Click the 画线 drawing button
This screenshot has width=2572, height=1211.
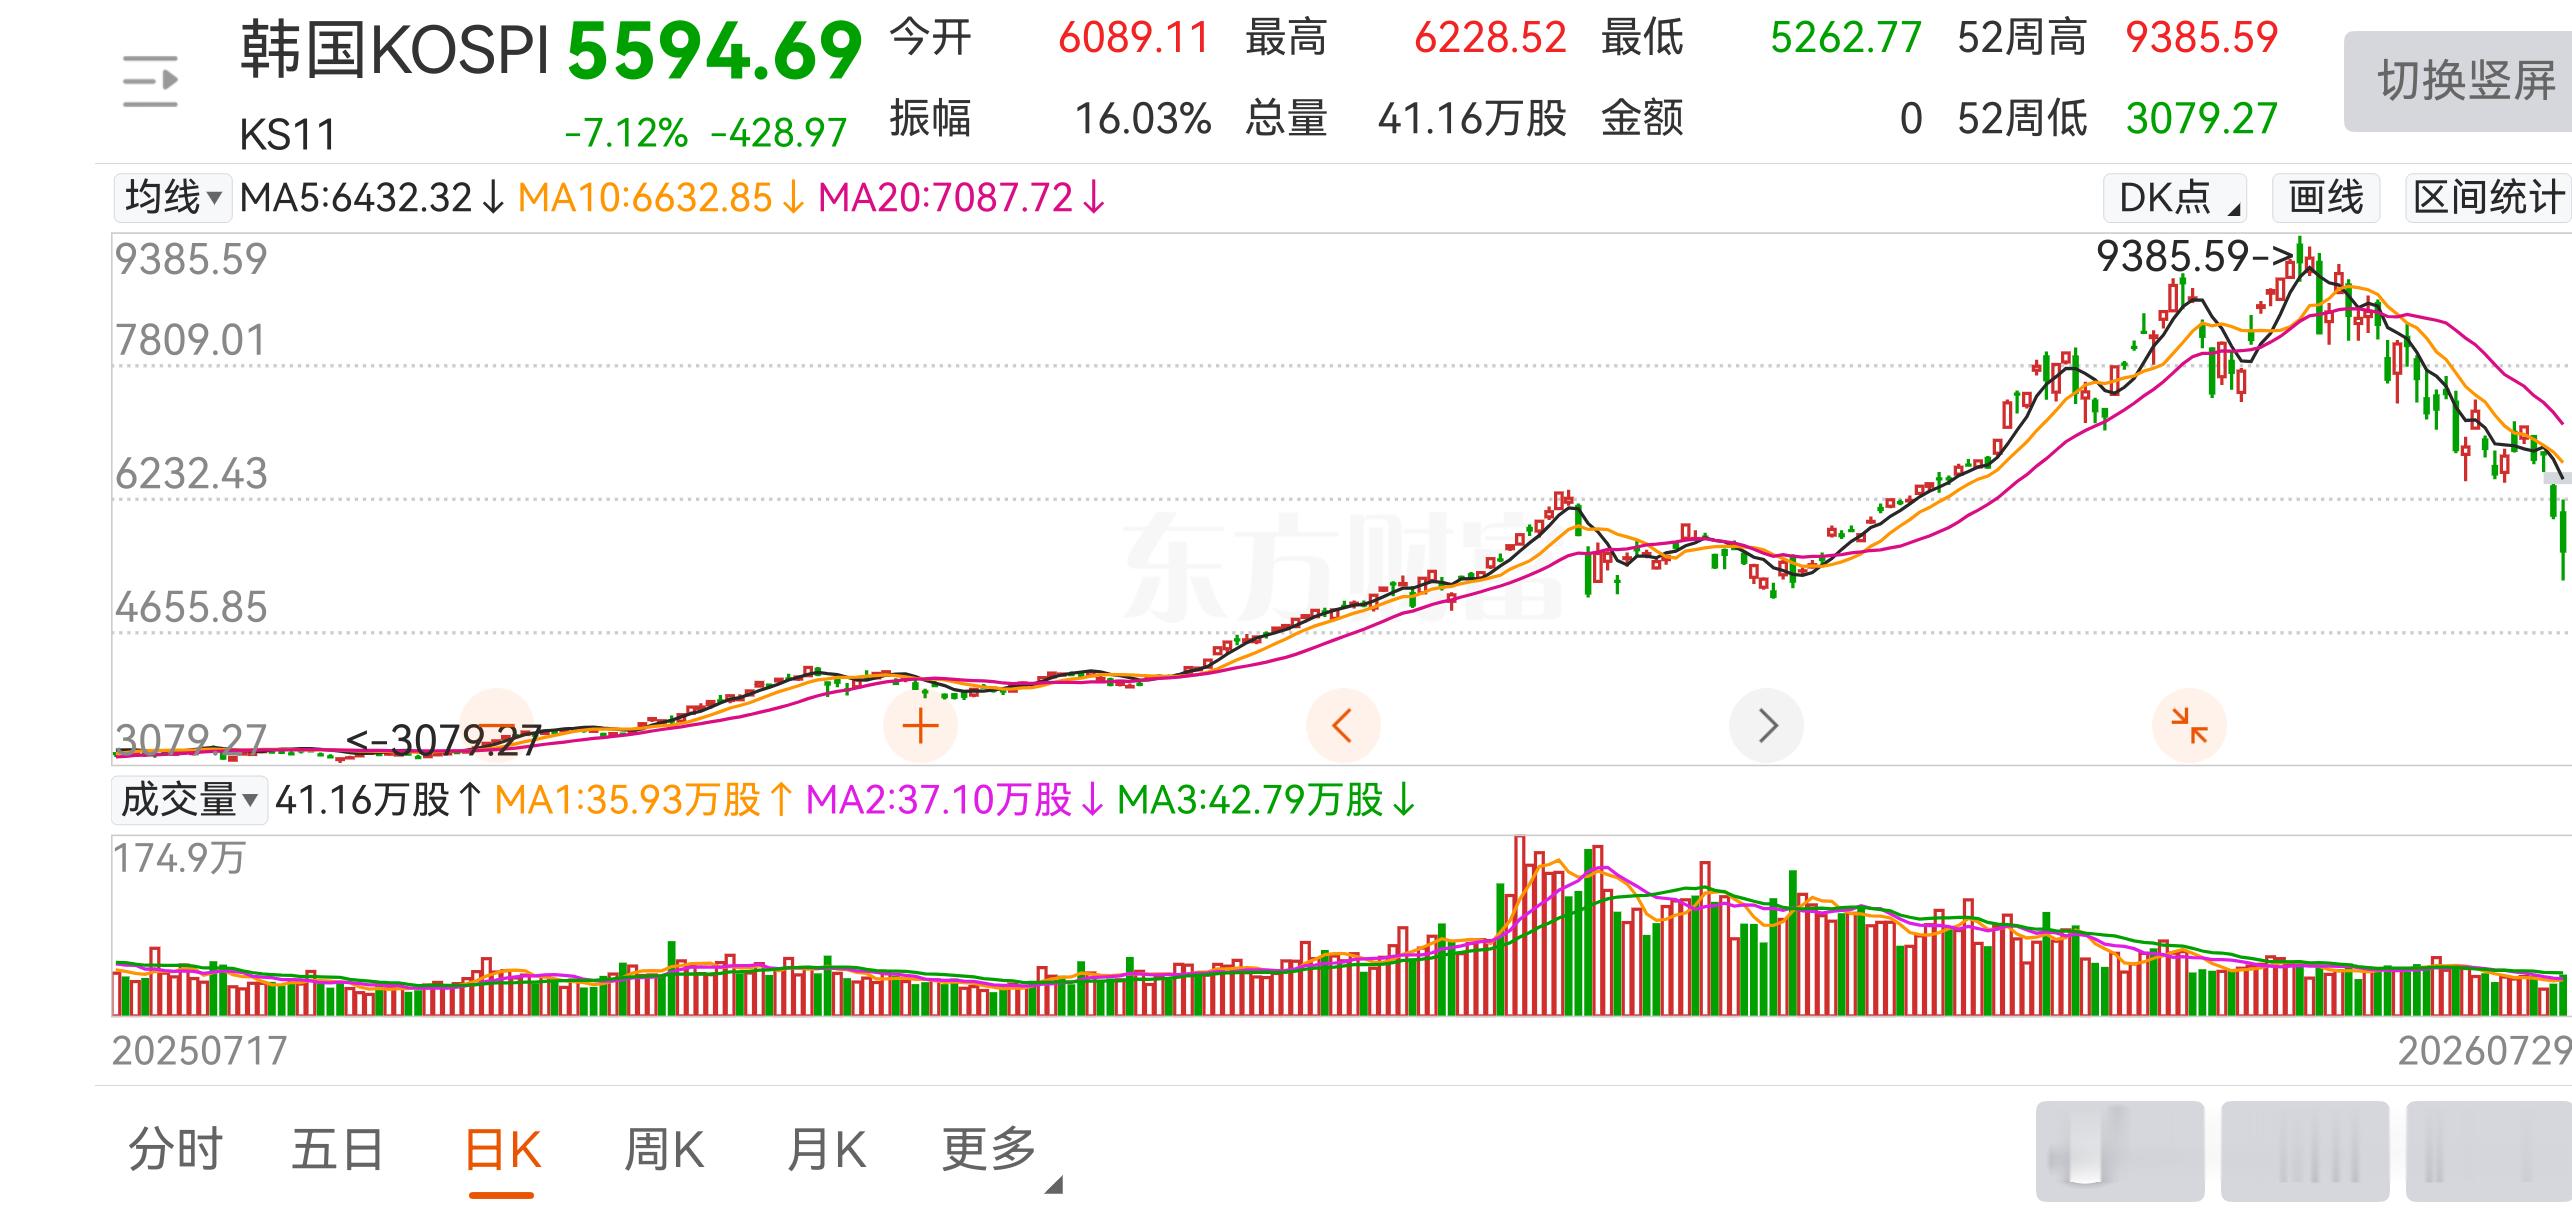pyautogui.click(x=2326, y=197)
